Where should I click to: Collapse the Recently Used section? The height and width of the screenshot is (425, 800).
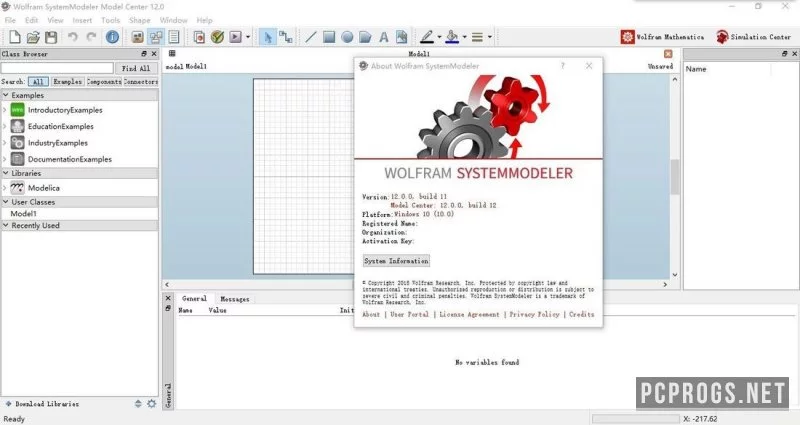(6, 226)
